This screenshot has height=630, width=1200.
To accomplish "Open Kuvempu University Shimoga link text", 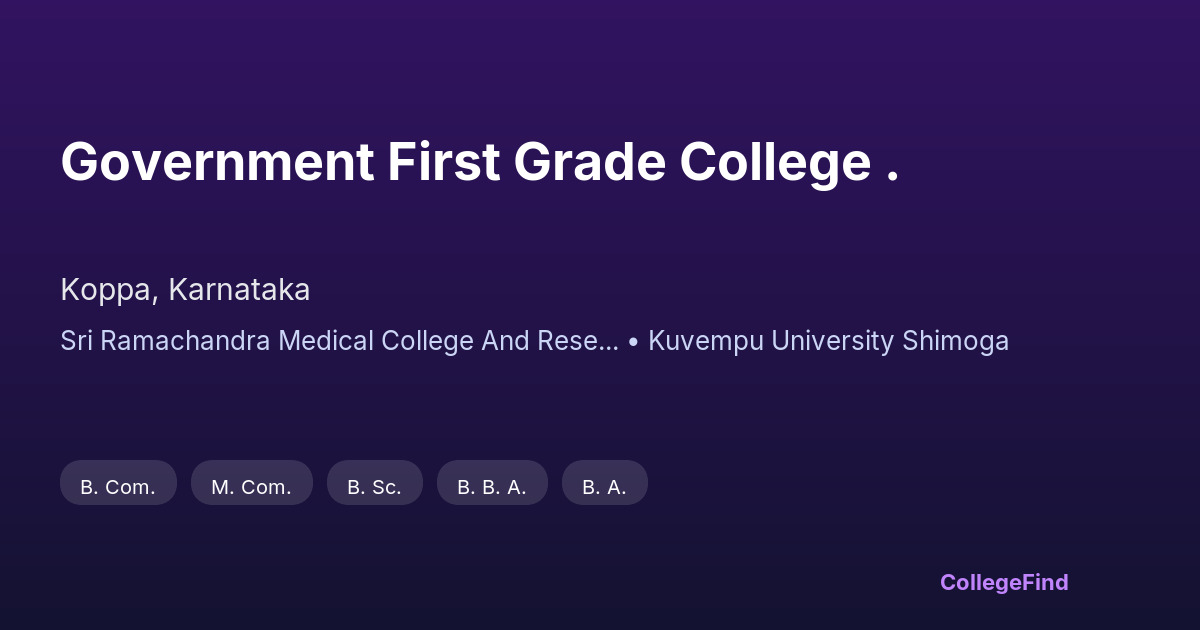I will [x=828, y=341].
